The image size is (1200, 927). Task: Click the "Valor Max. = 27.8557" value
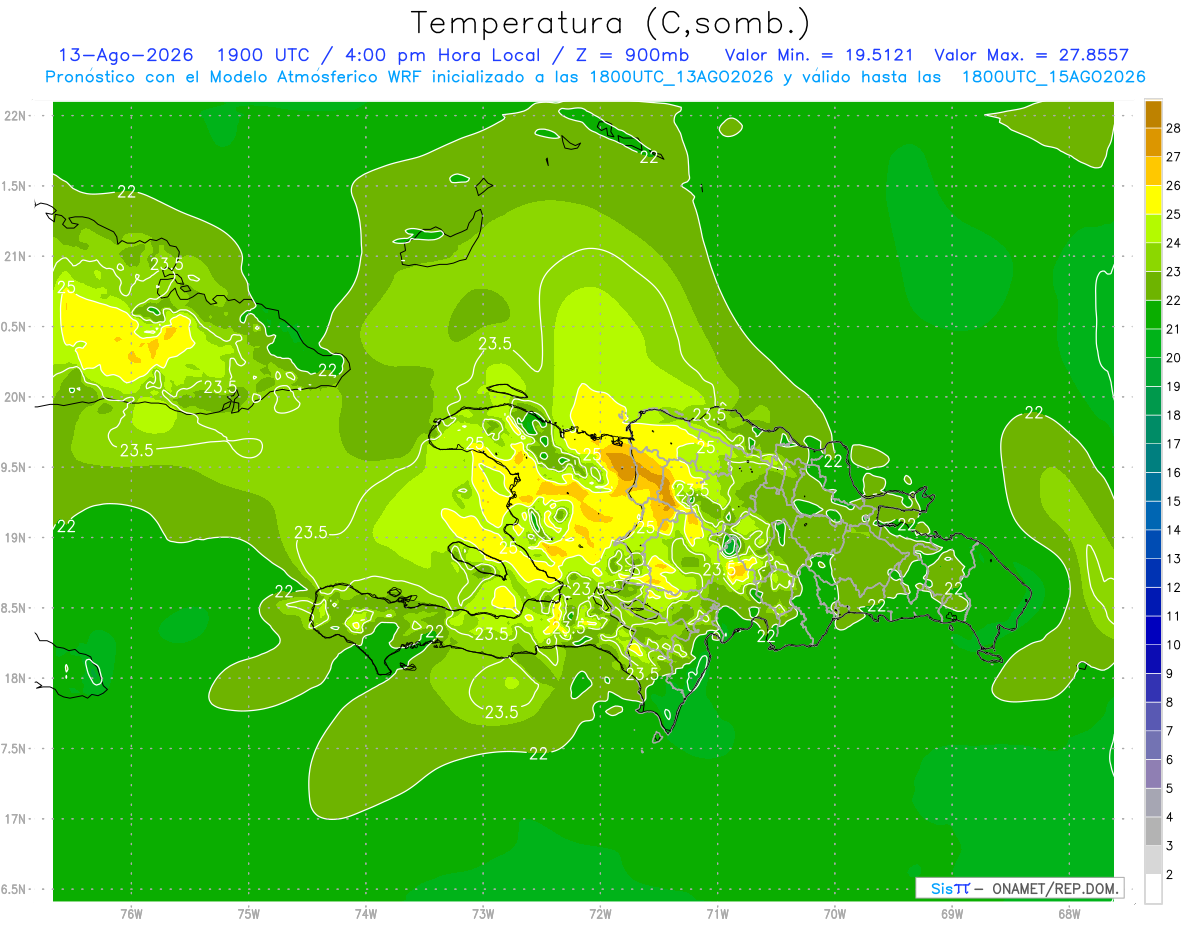1031,55
